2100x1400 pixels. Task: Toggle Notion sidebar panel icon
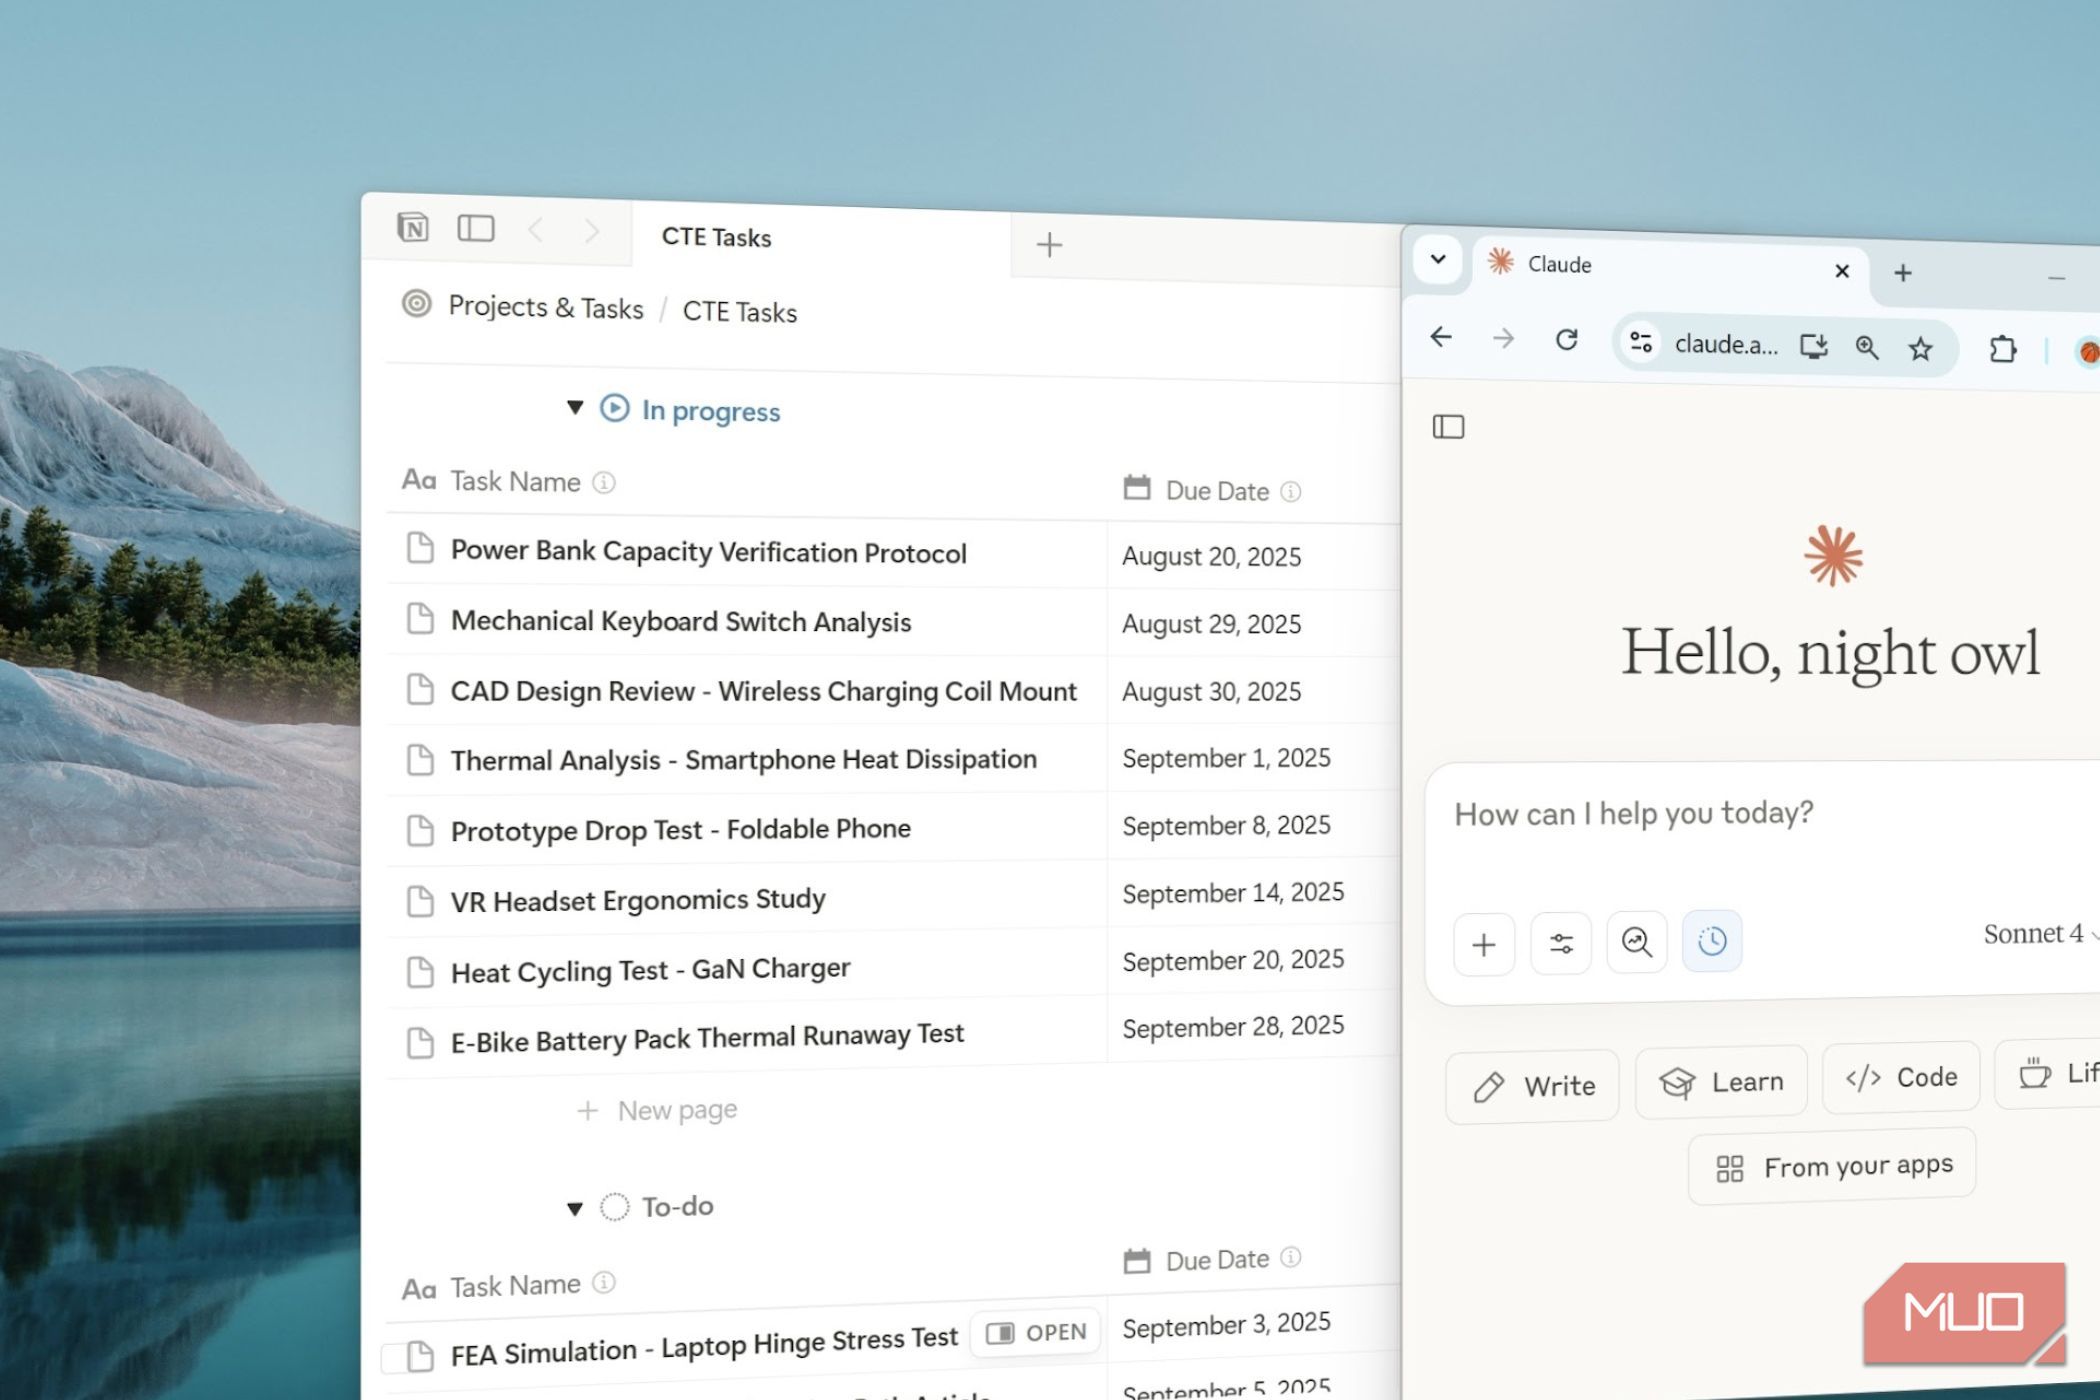click(476, 229)
